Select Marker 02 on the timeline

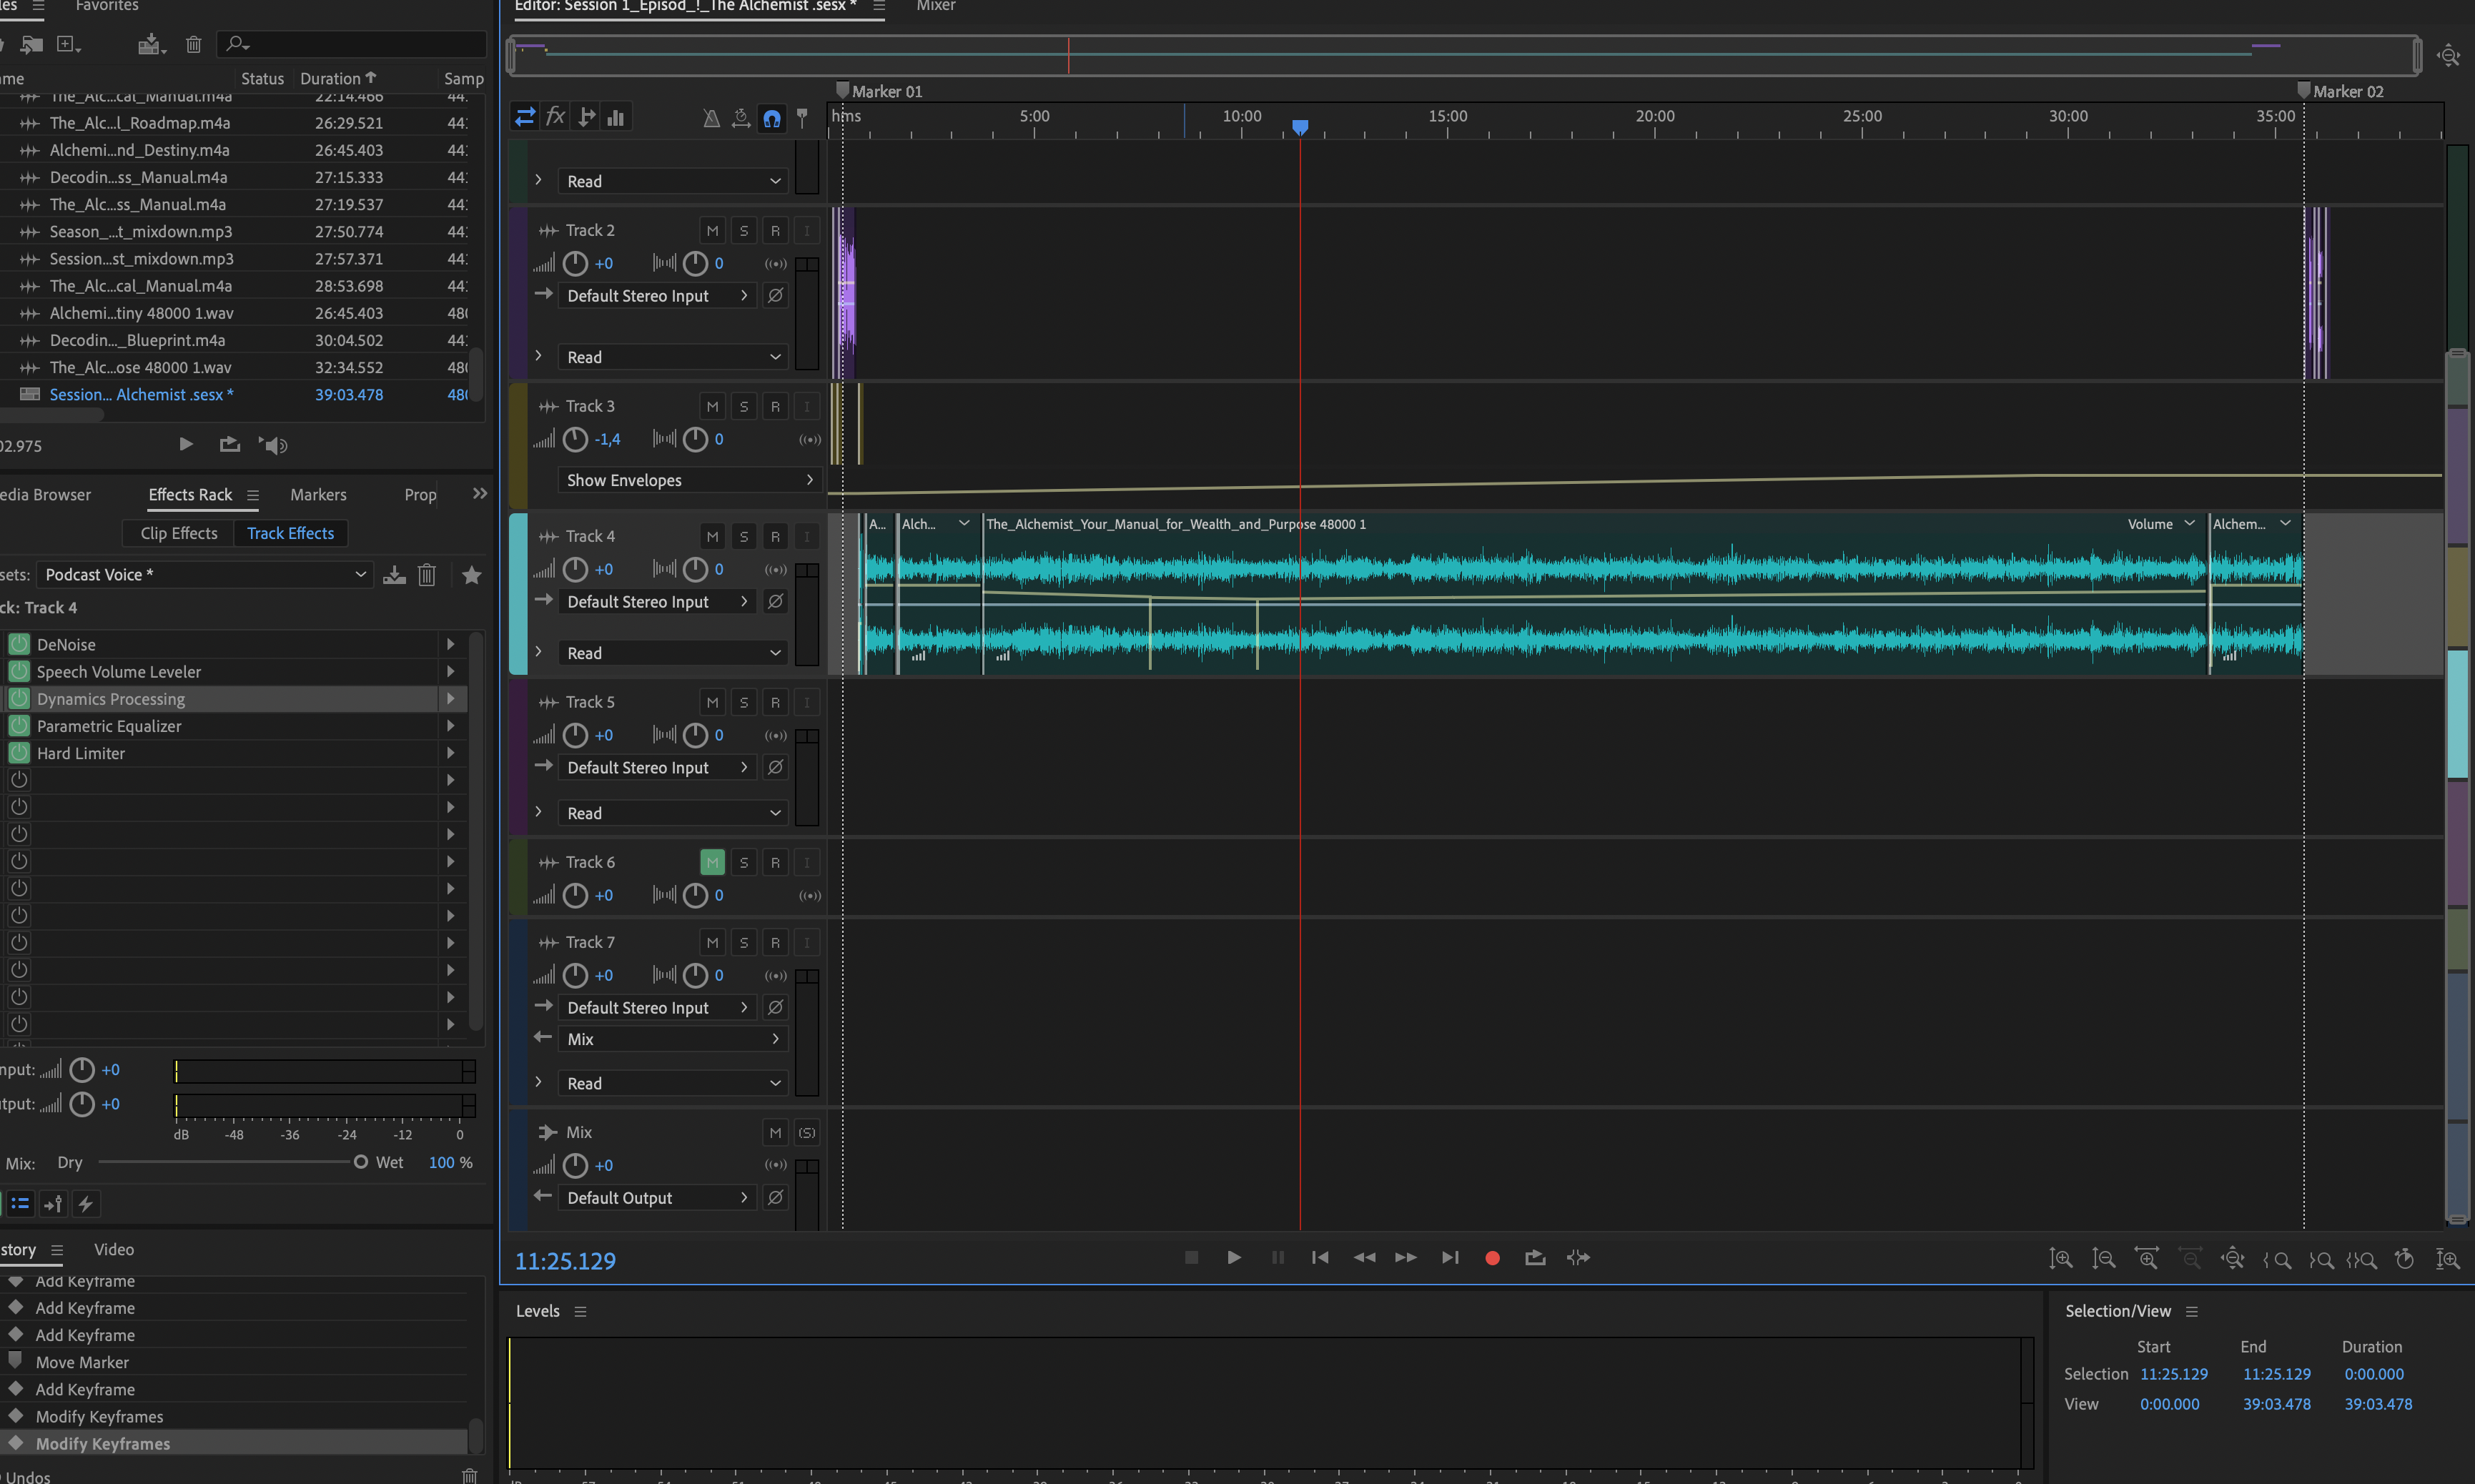pos(2303,91)
